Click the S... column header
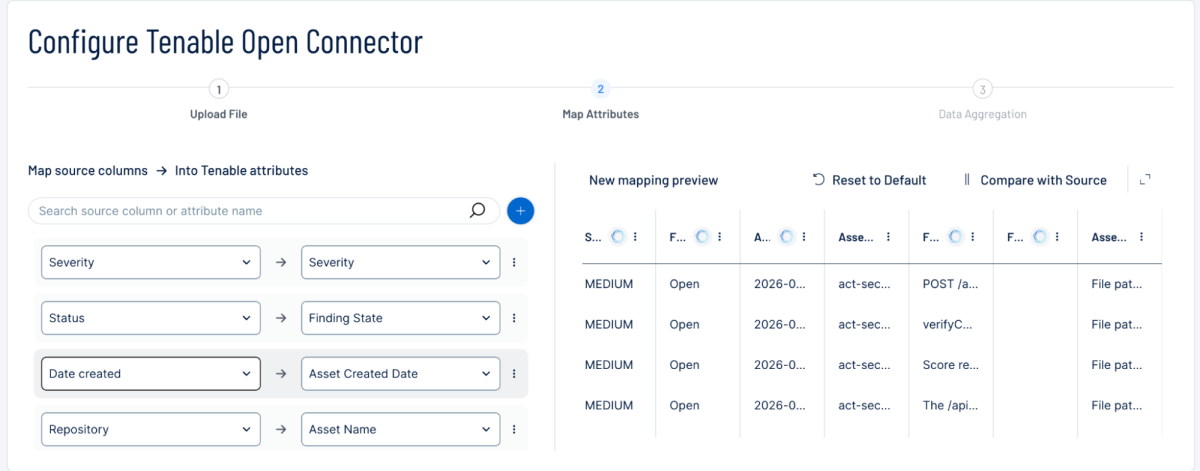This screenshot has width=1200, height=471. (x=594, y=237)
